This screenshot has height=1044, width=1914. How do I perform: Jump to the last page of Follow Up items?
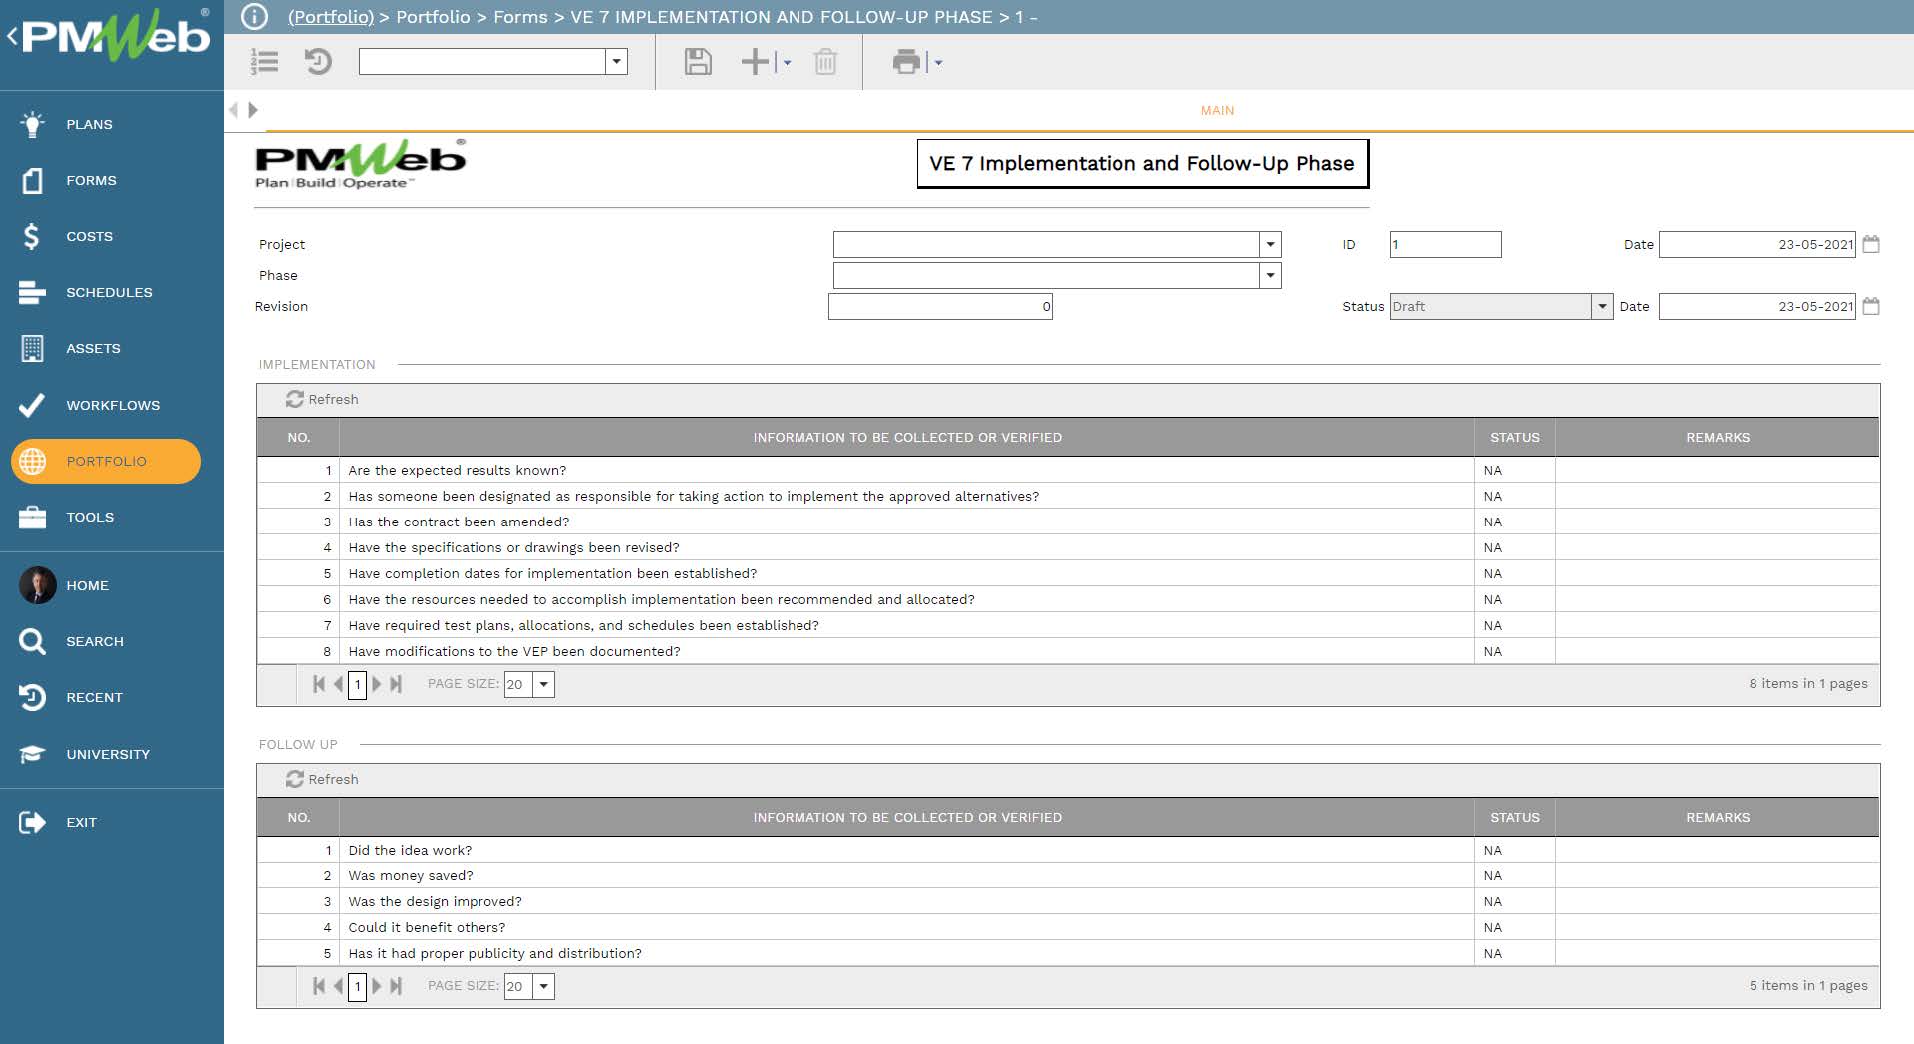(x=397, y=986)
